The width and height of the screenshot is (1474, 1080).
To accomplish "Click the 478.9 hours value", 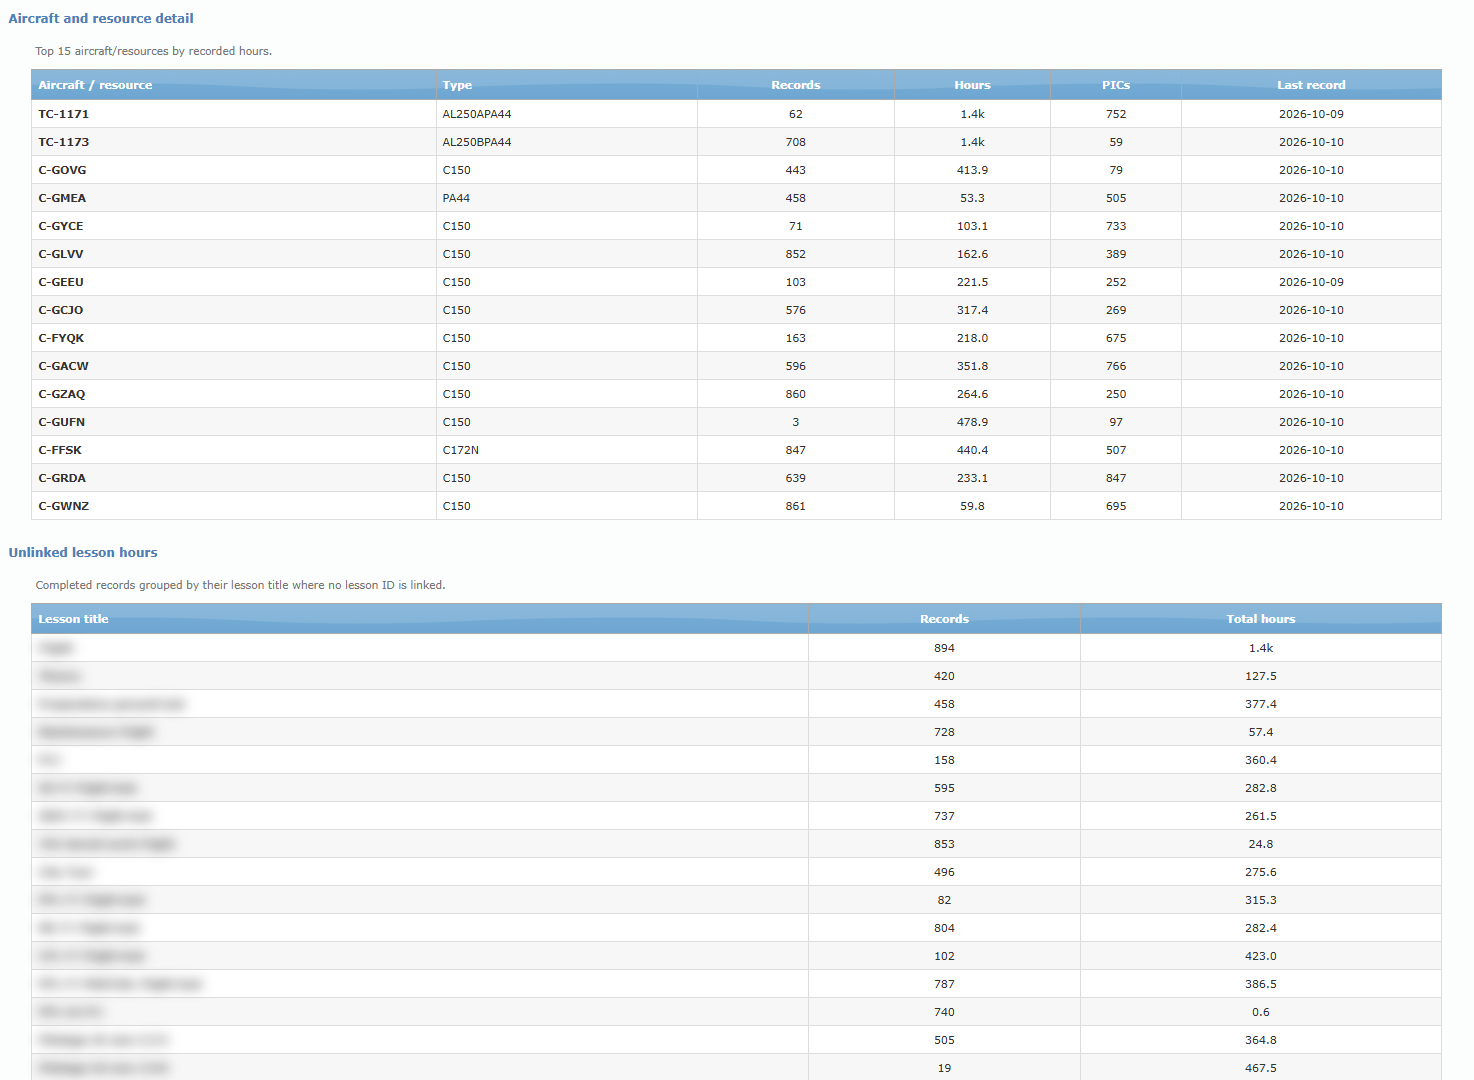I will tap(972, 422).
